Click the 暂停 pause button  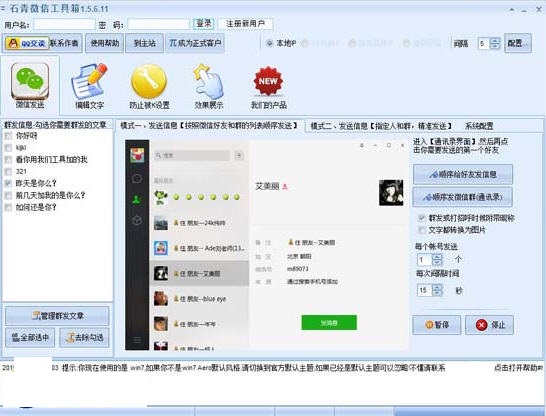(437, 325)
